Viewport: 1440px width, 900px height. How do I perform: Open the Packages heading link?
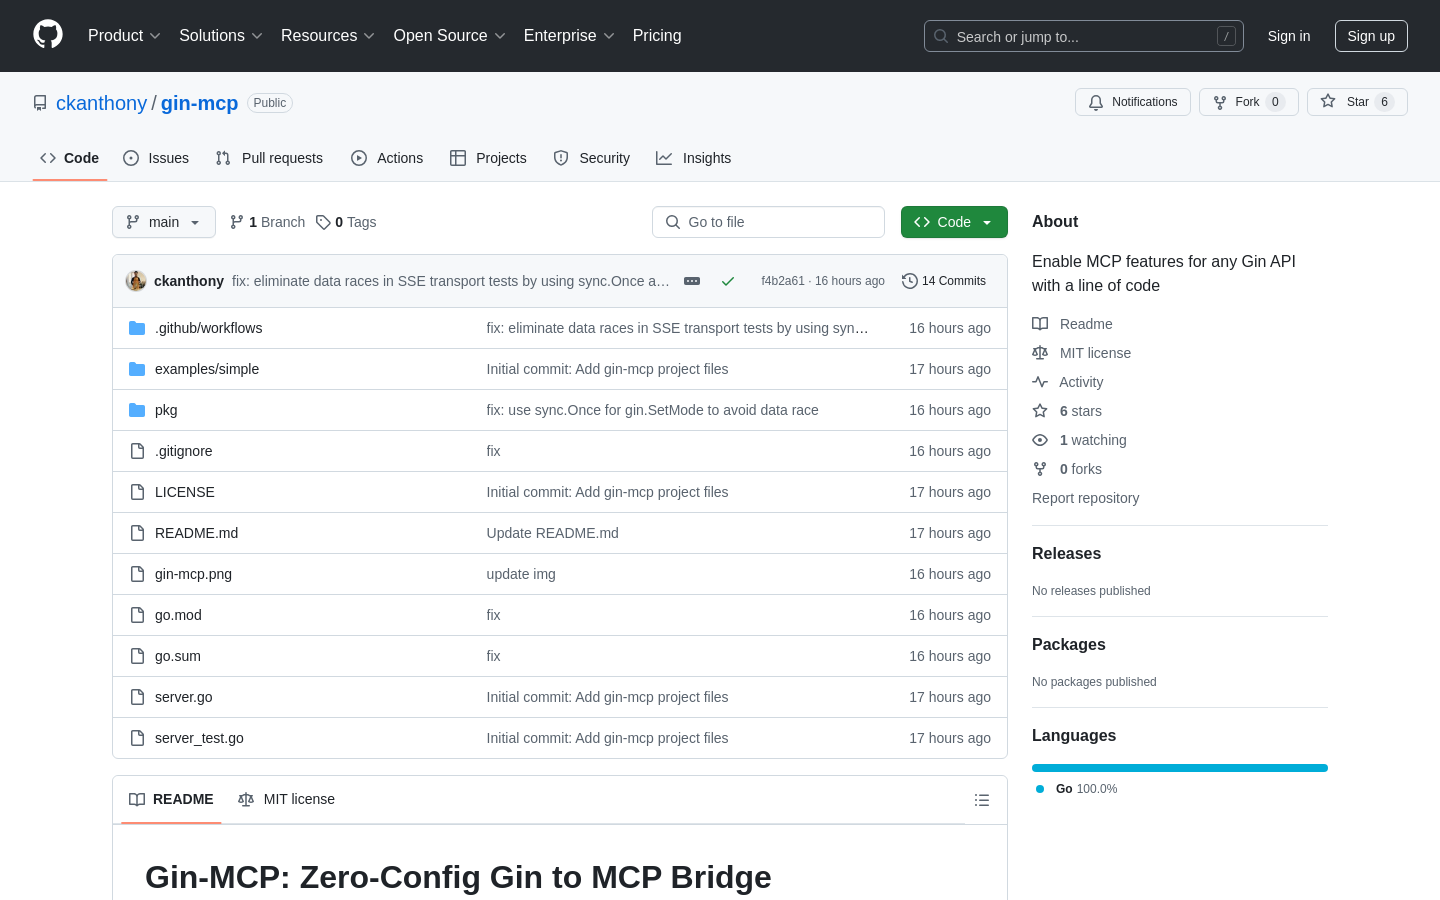pos(1068,645)
